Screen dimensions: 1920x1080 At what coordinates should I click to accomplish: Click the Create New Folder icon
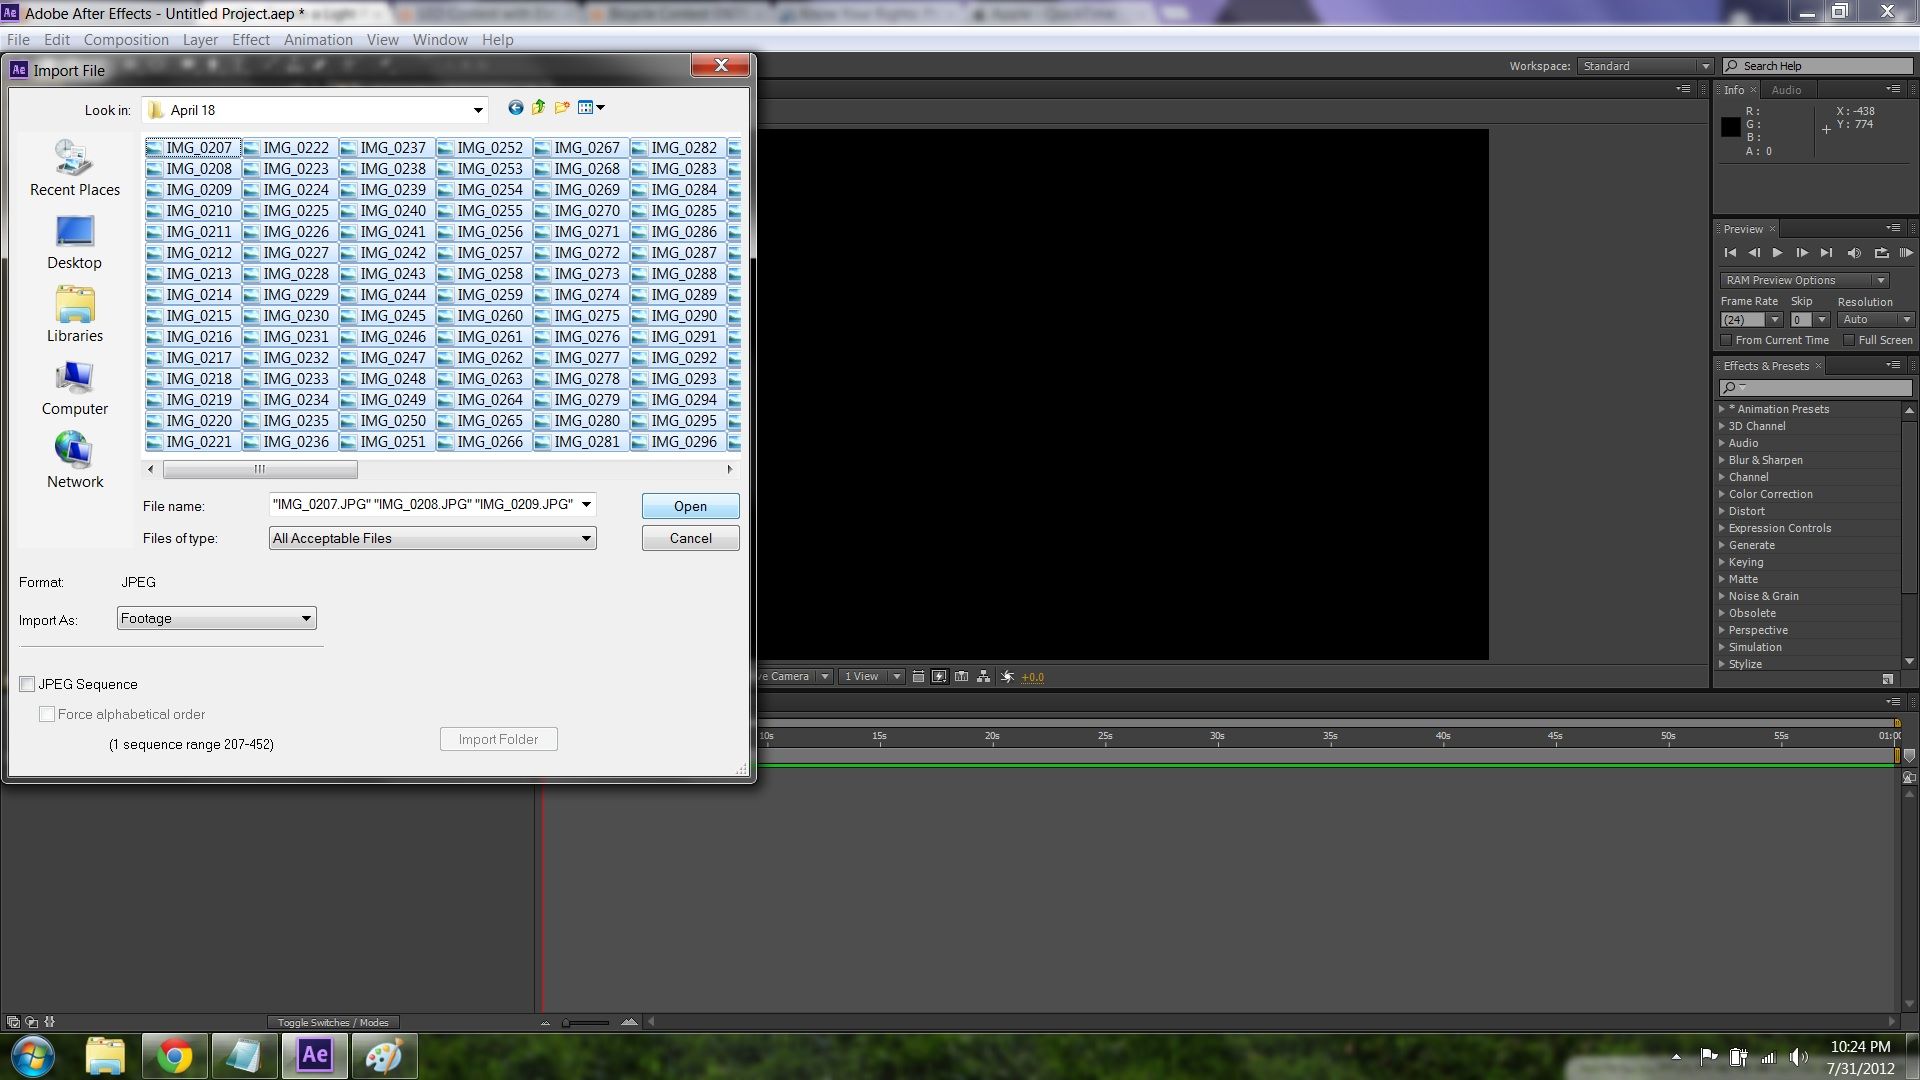pyautogui.click(x=562, y=108)
